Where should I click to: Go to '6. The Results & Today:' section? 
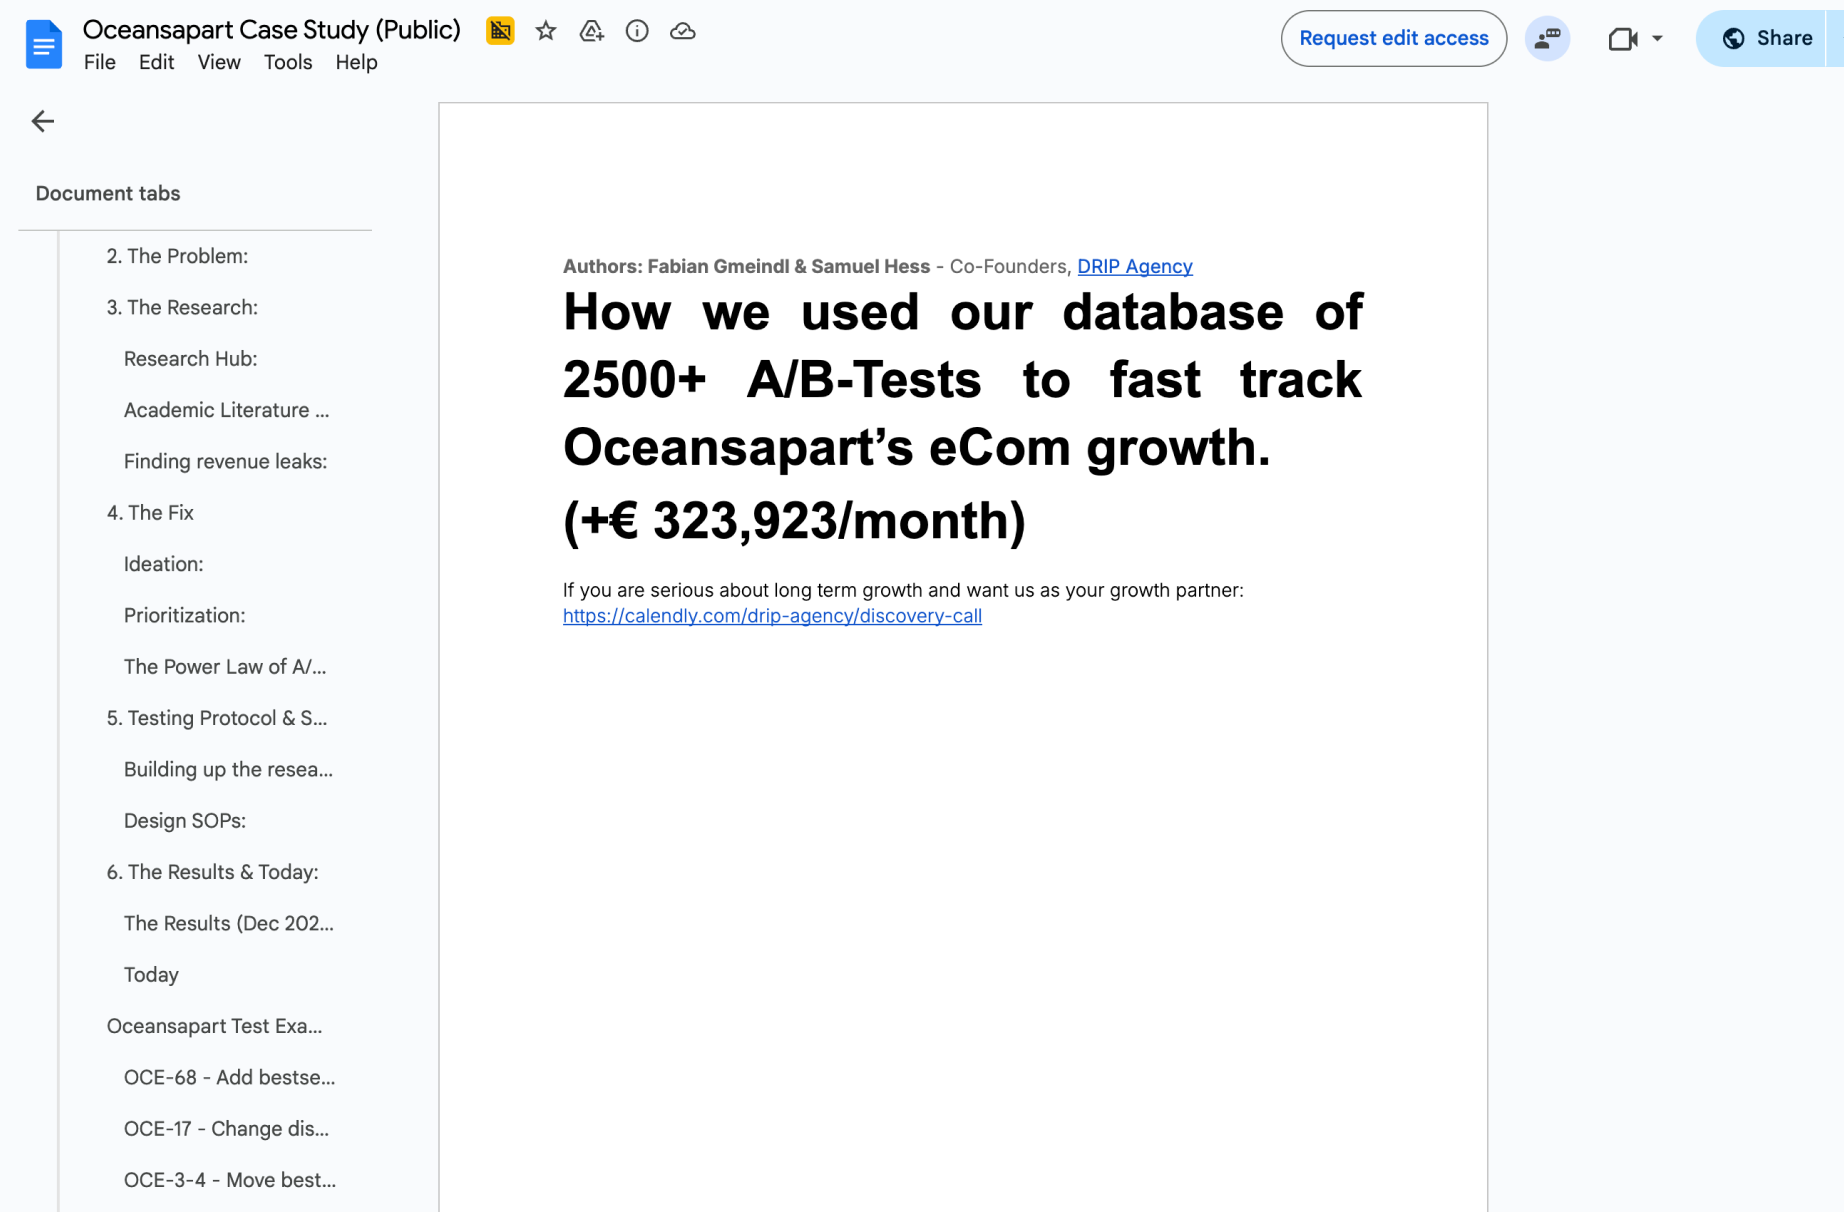212,872
